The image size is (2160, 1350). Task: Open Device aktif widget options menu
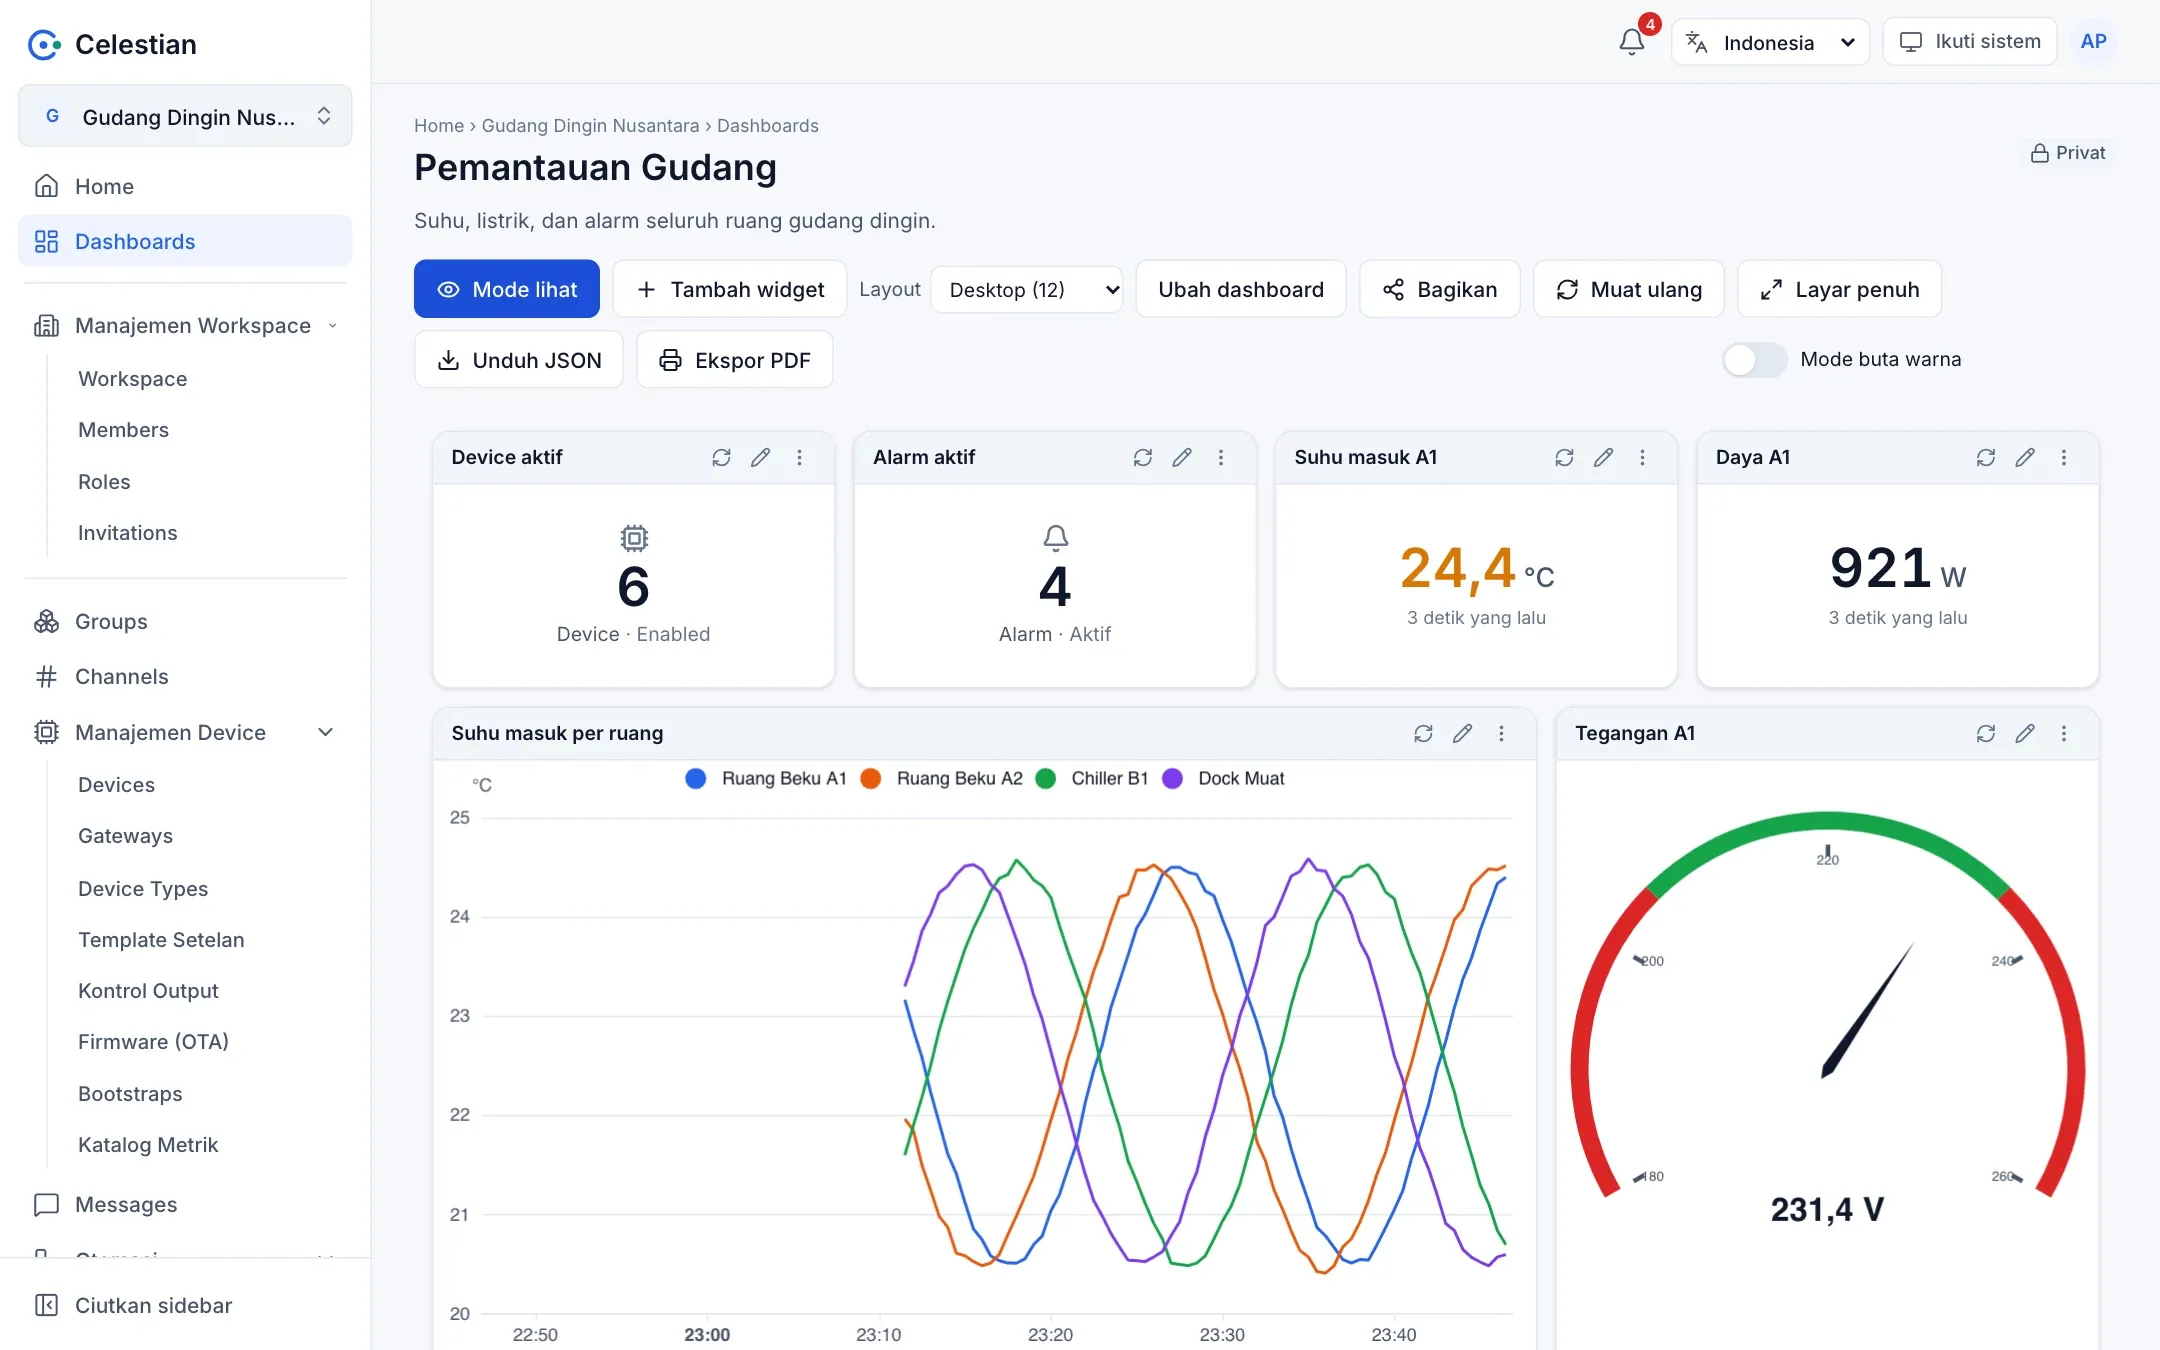[799, 457]
